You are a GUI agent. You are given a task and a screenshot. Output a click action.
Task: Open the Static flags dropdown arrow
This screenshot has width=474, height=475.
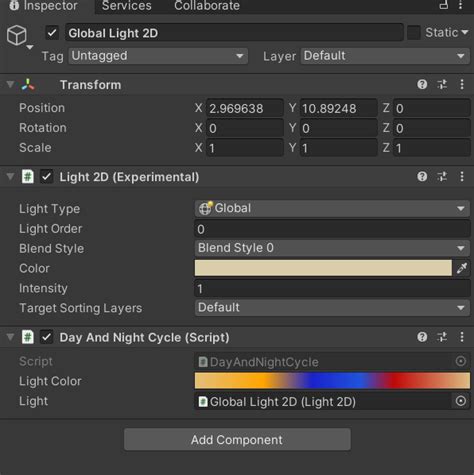tap(465, 33)
